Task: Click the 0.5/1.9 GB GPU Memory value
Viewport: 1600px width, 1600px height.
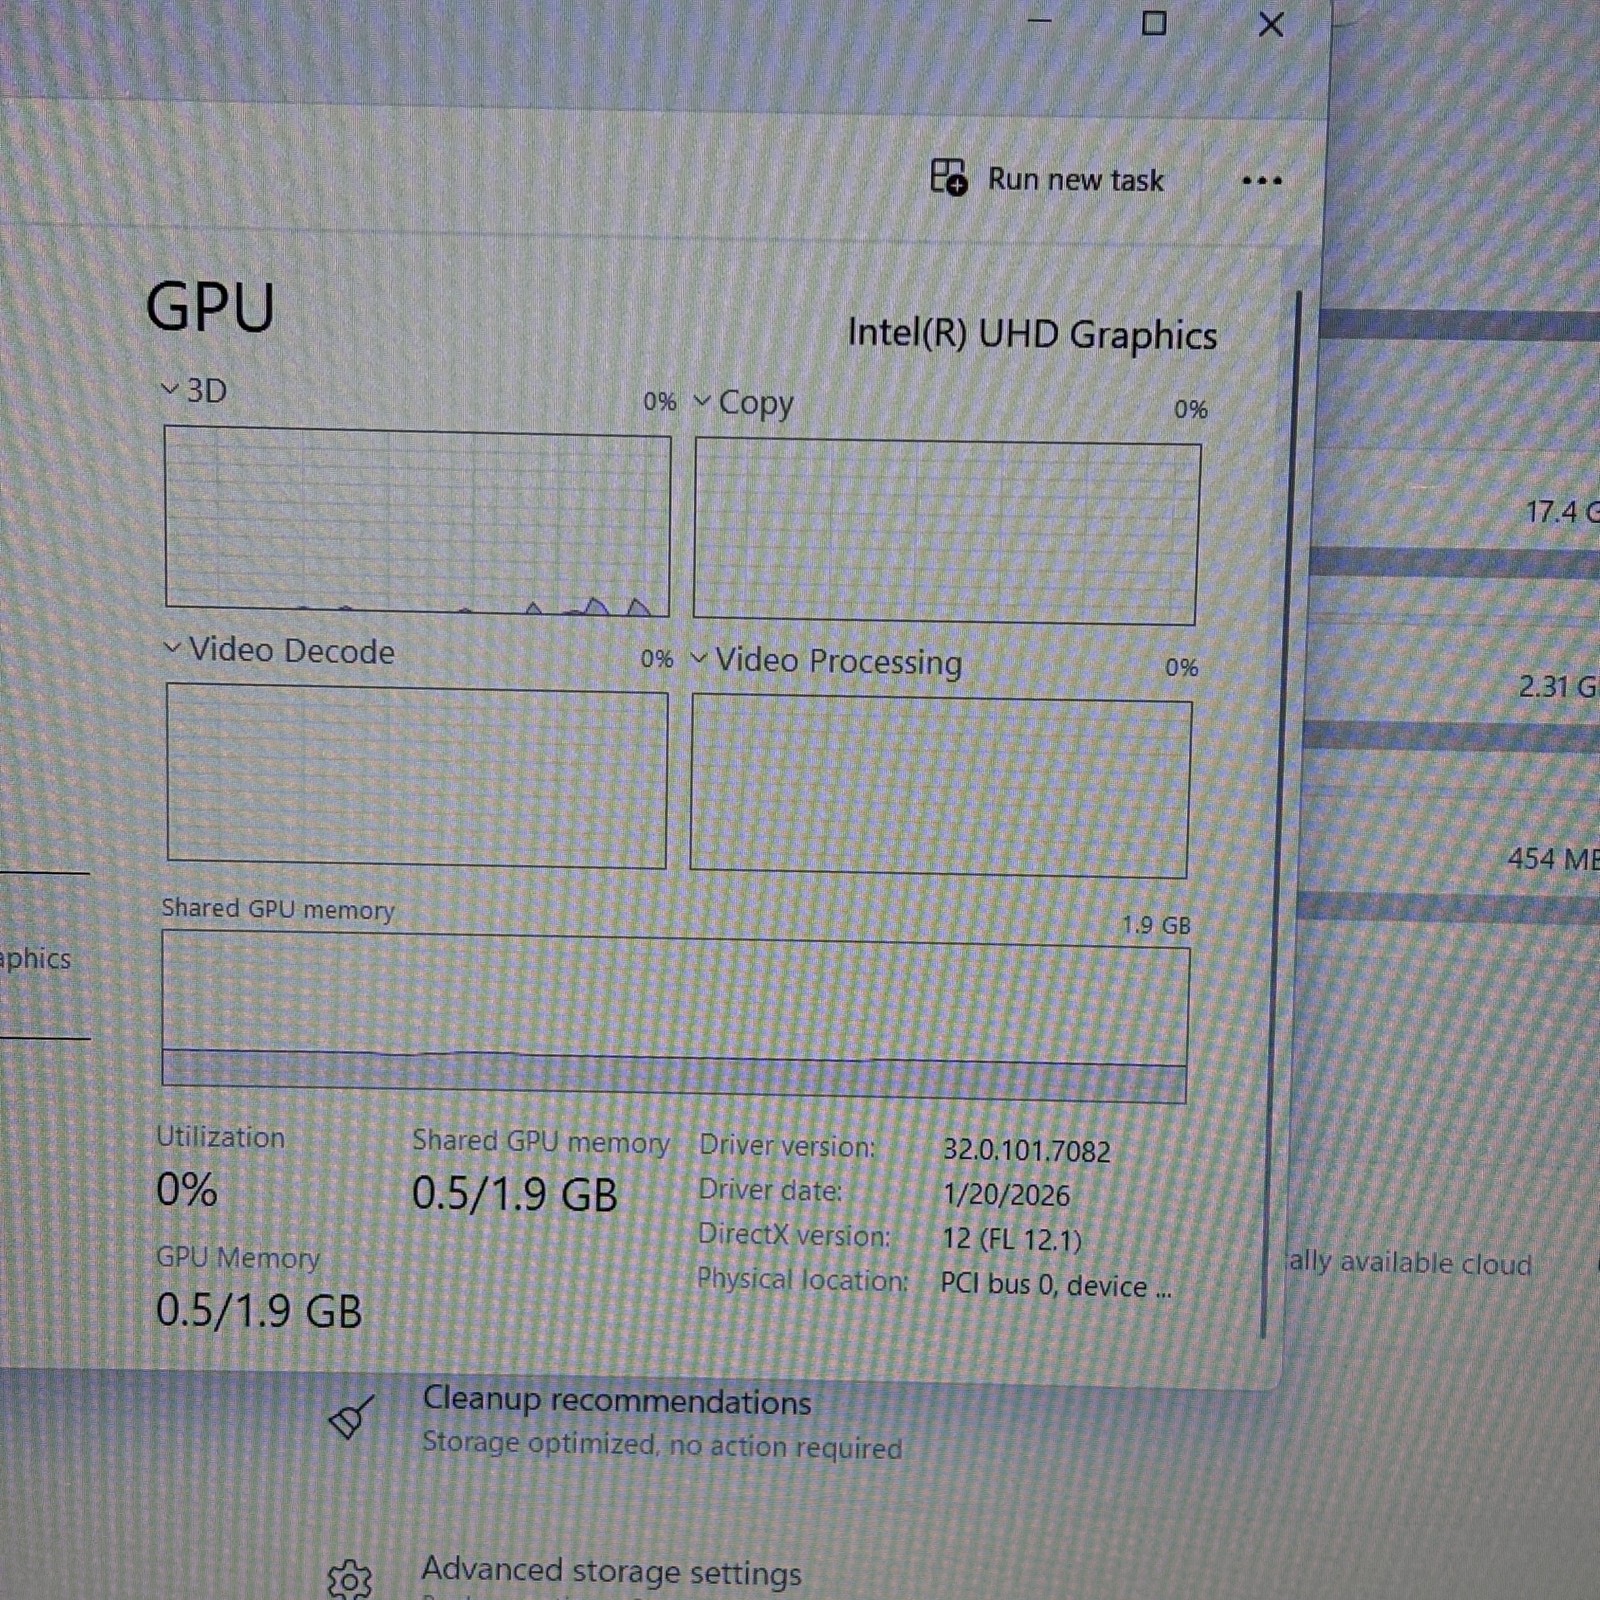Action: point(259,1310)
